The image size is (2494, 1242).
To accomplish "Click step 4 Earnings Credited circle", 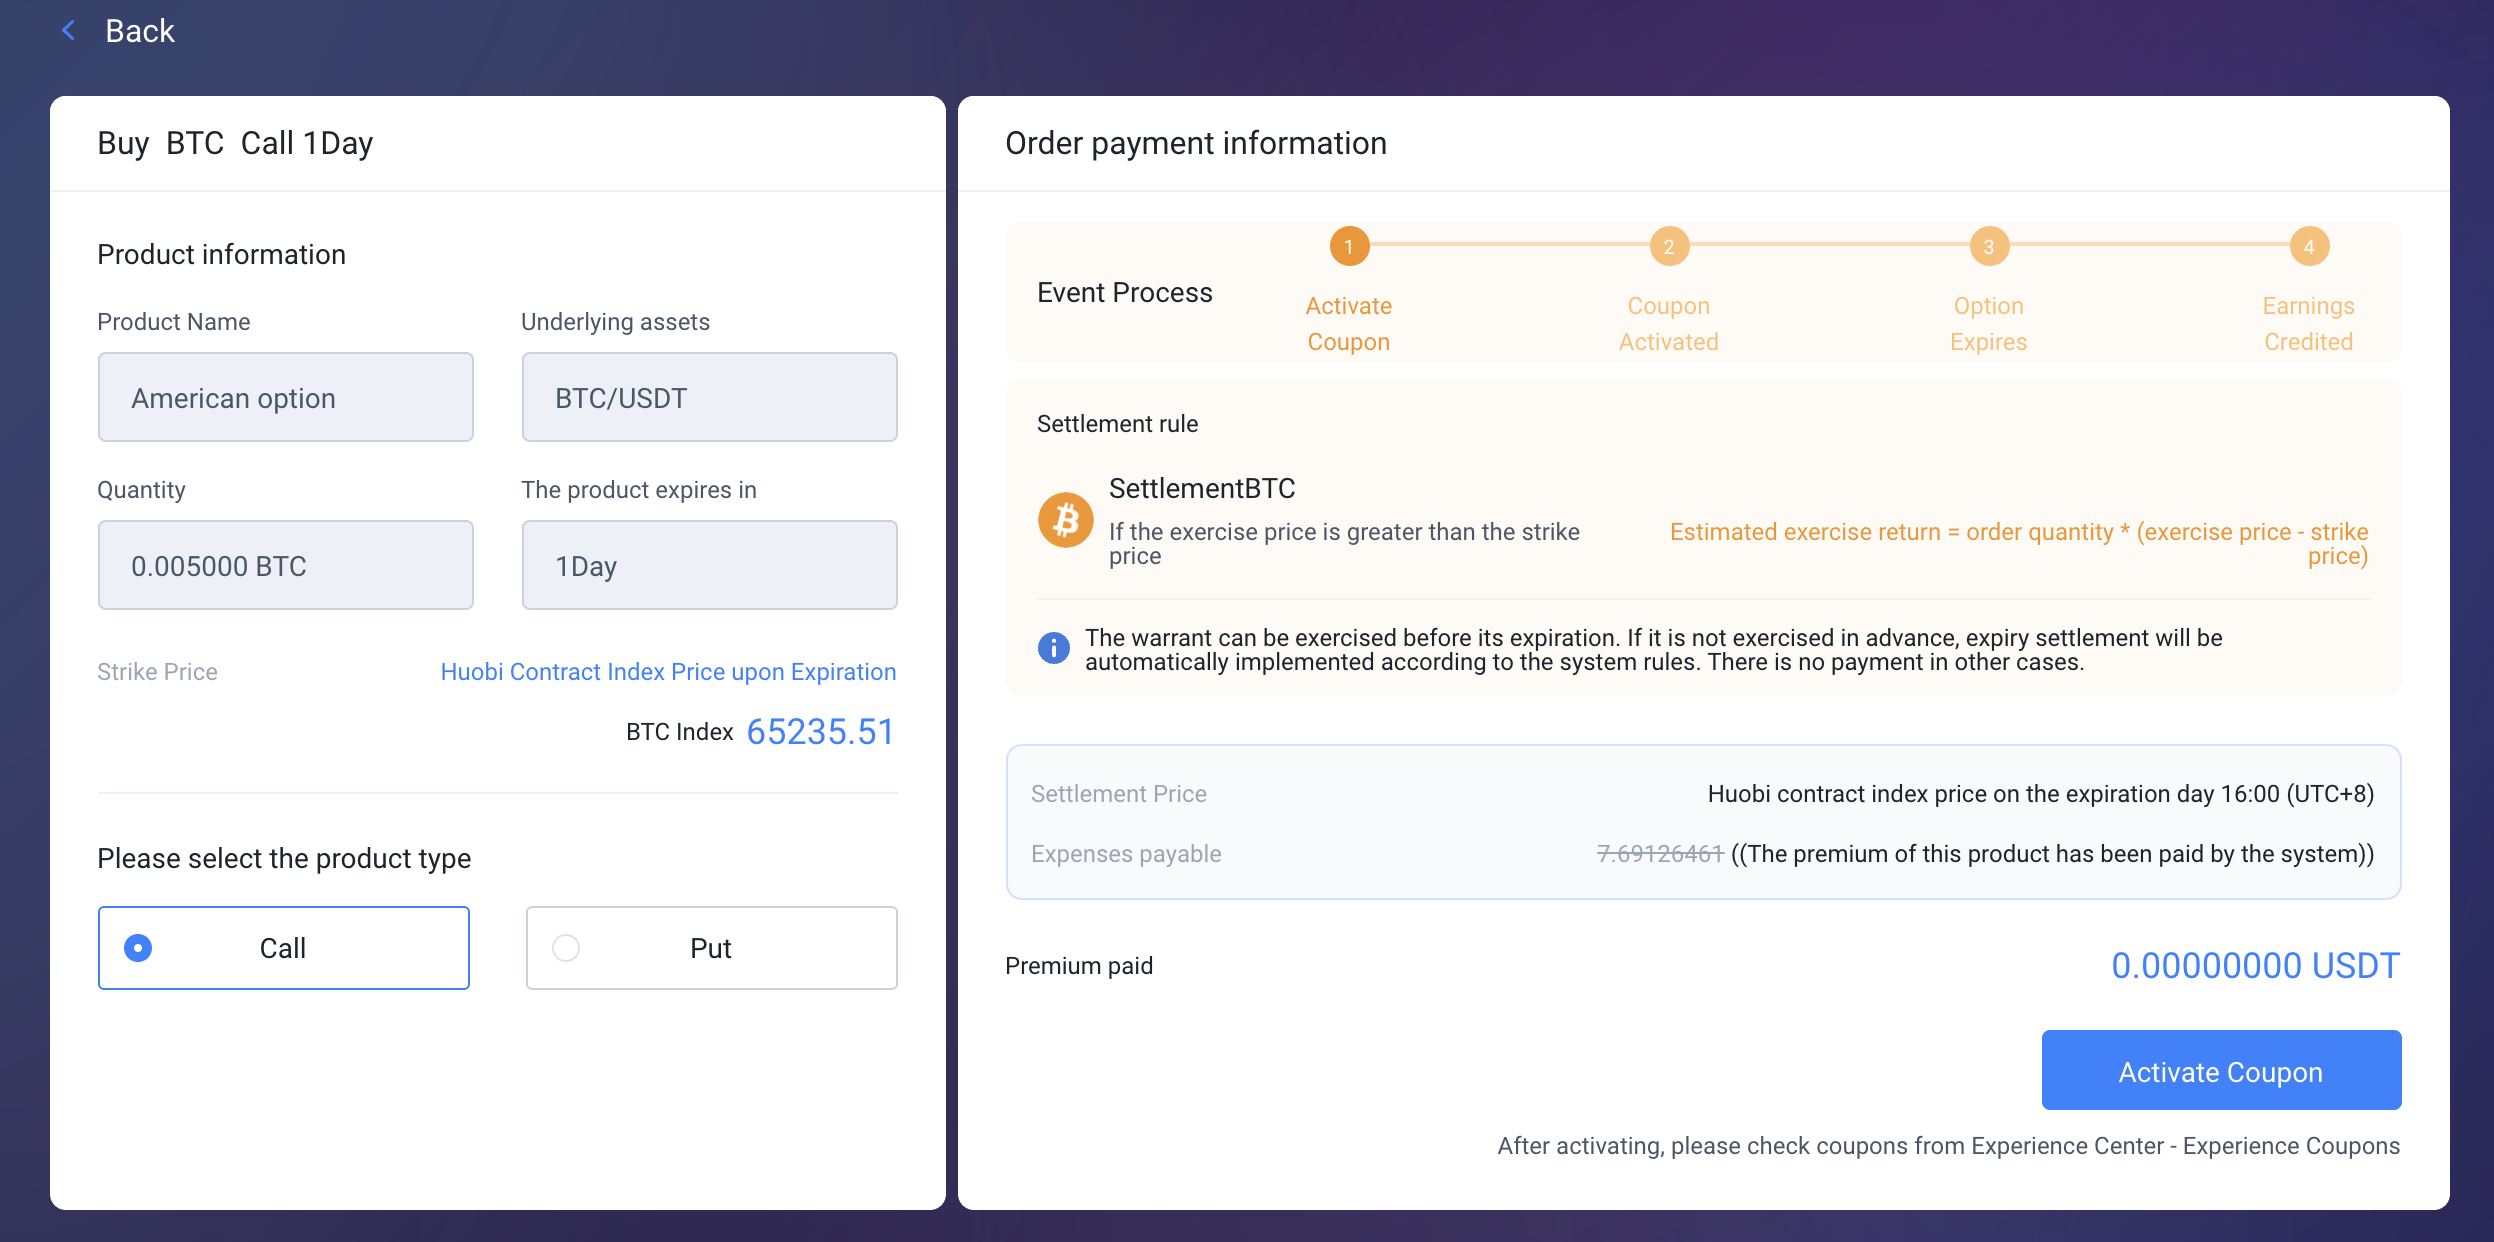I will click(2308, 246).
